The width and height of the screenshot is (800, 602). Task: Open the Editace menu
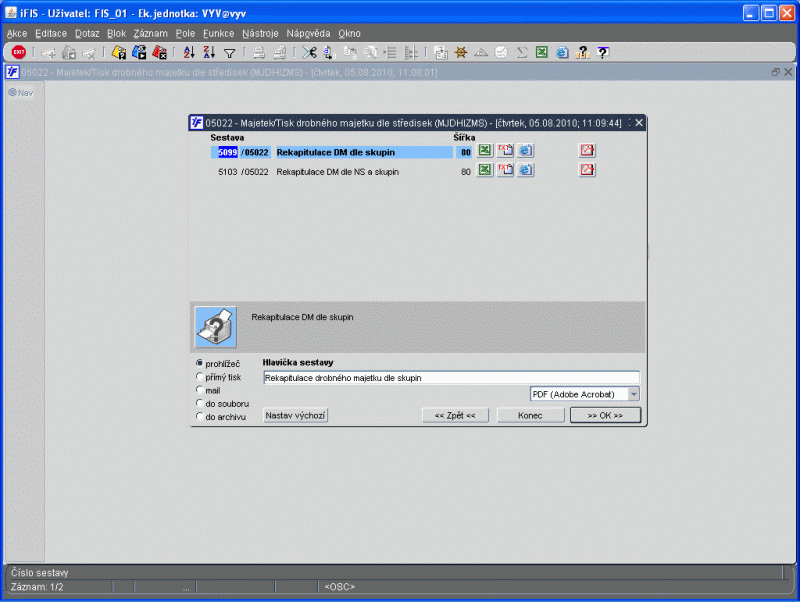51,33
